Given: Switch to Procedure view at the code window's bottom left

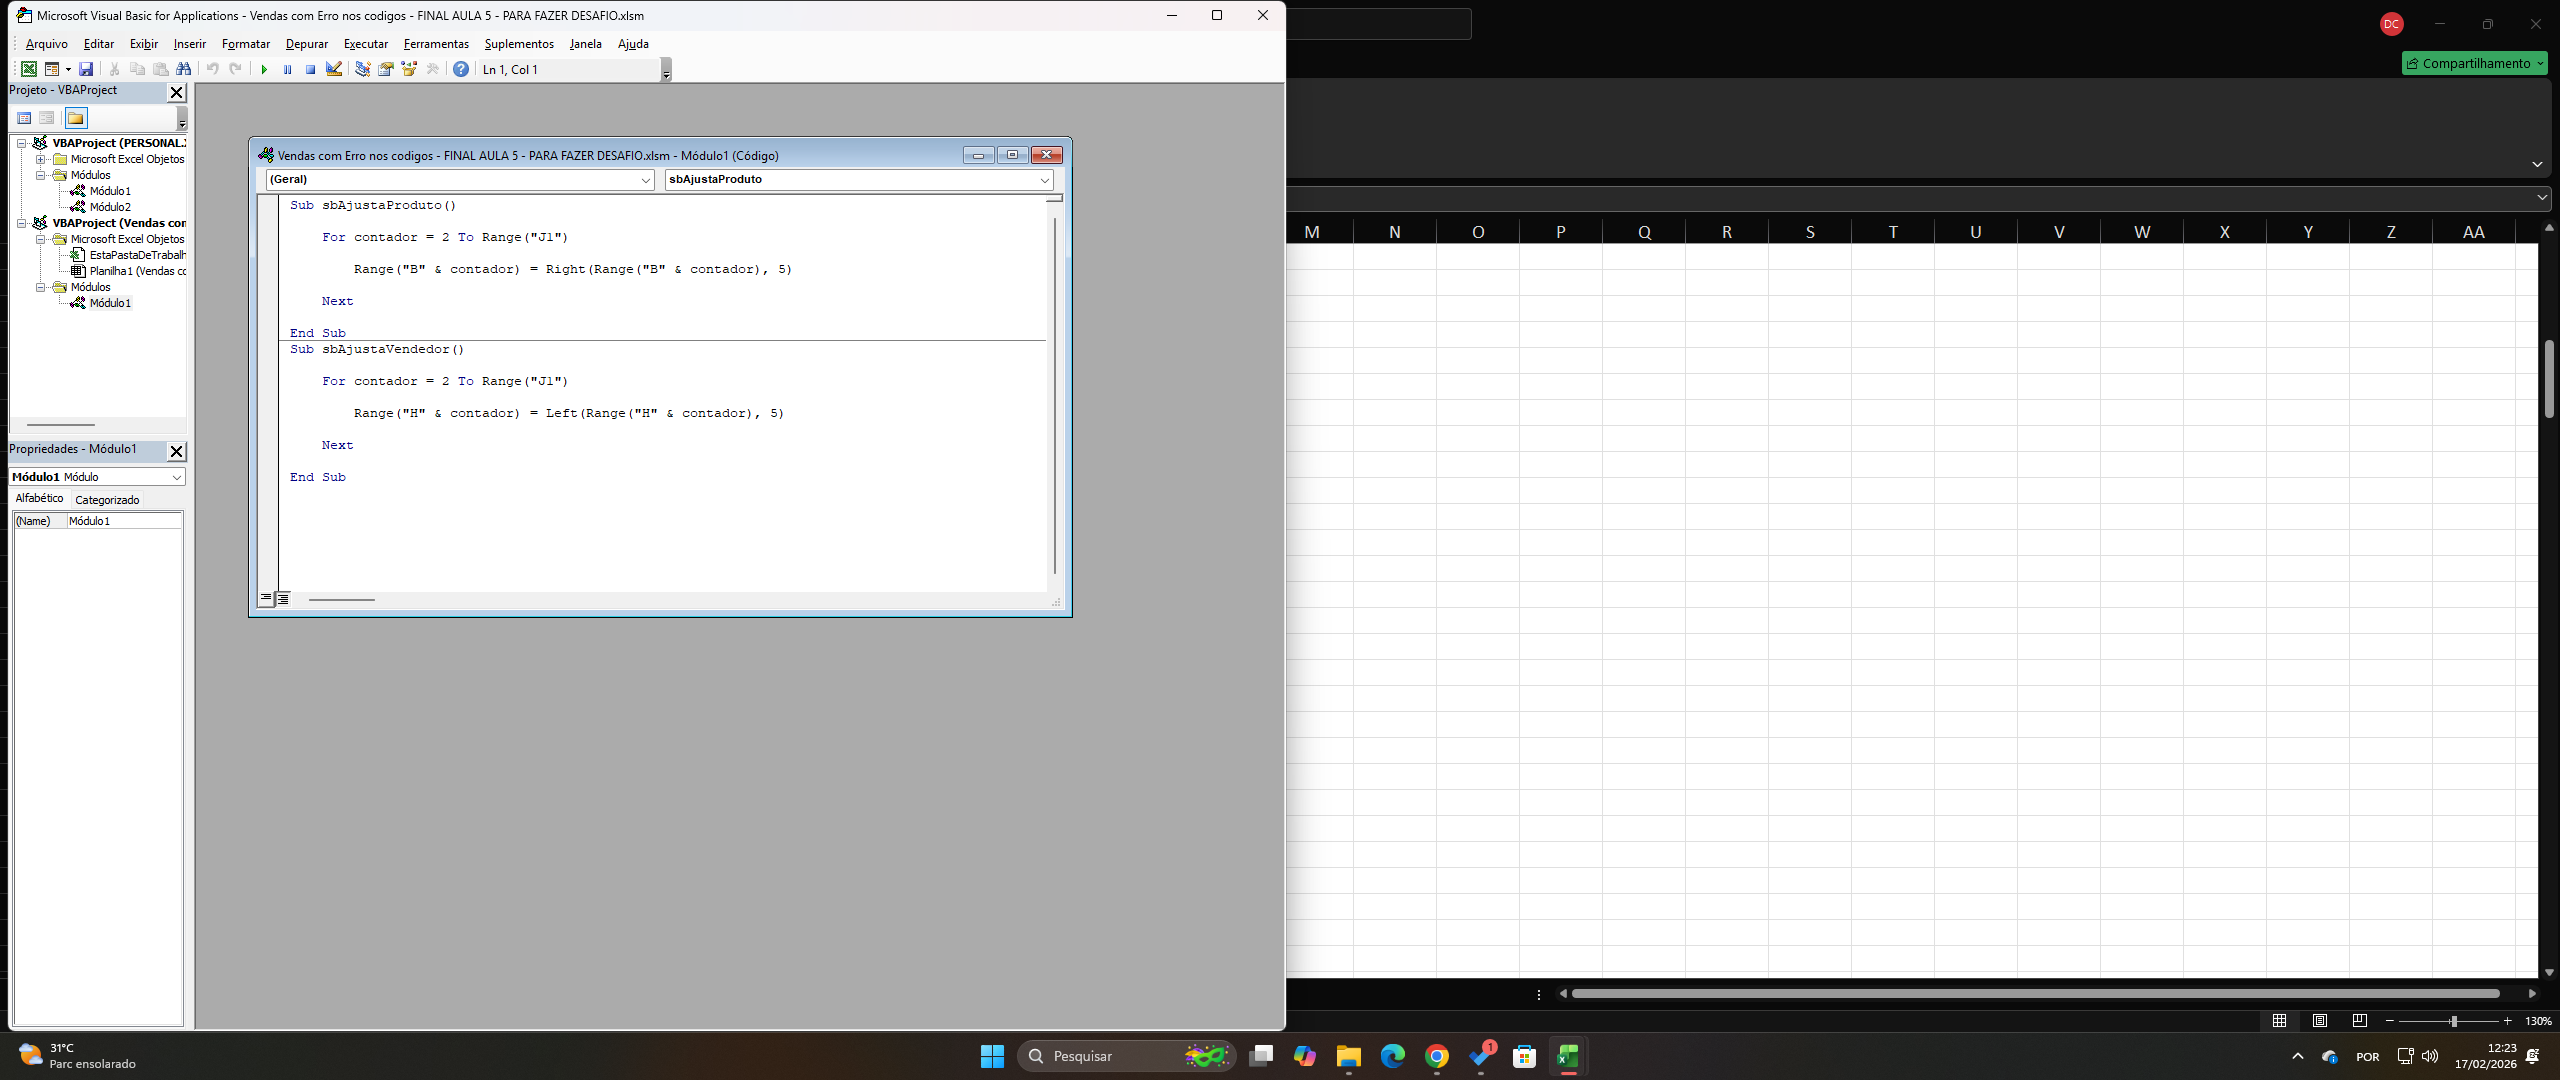Looking at the screenshot, I should tap(266, 598).
